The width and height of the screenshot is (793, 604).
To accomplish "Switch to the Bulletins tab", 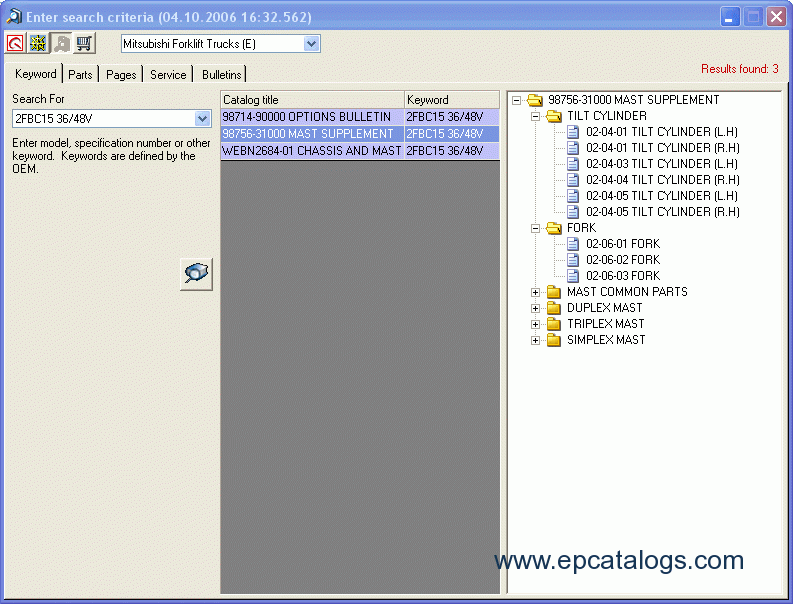I will click(222, 75).
